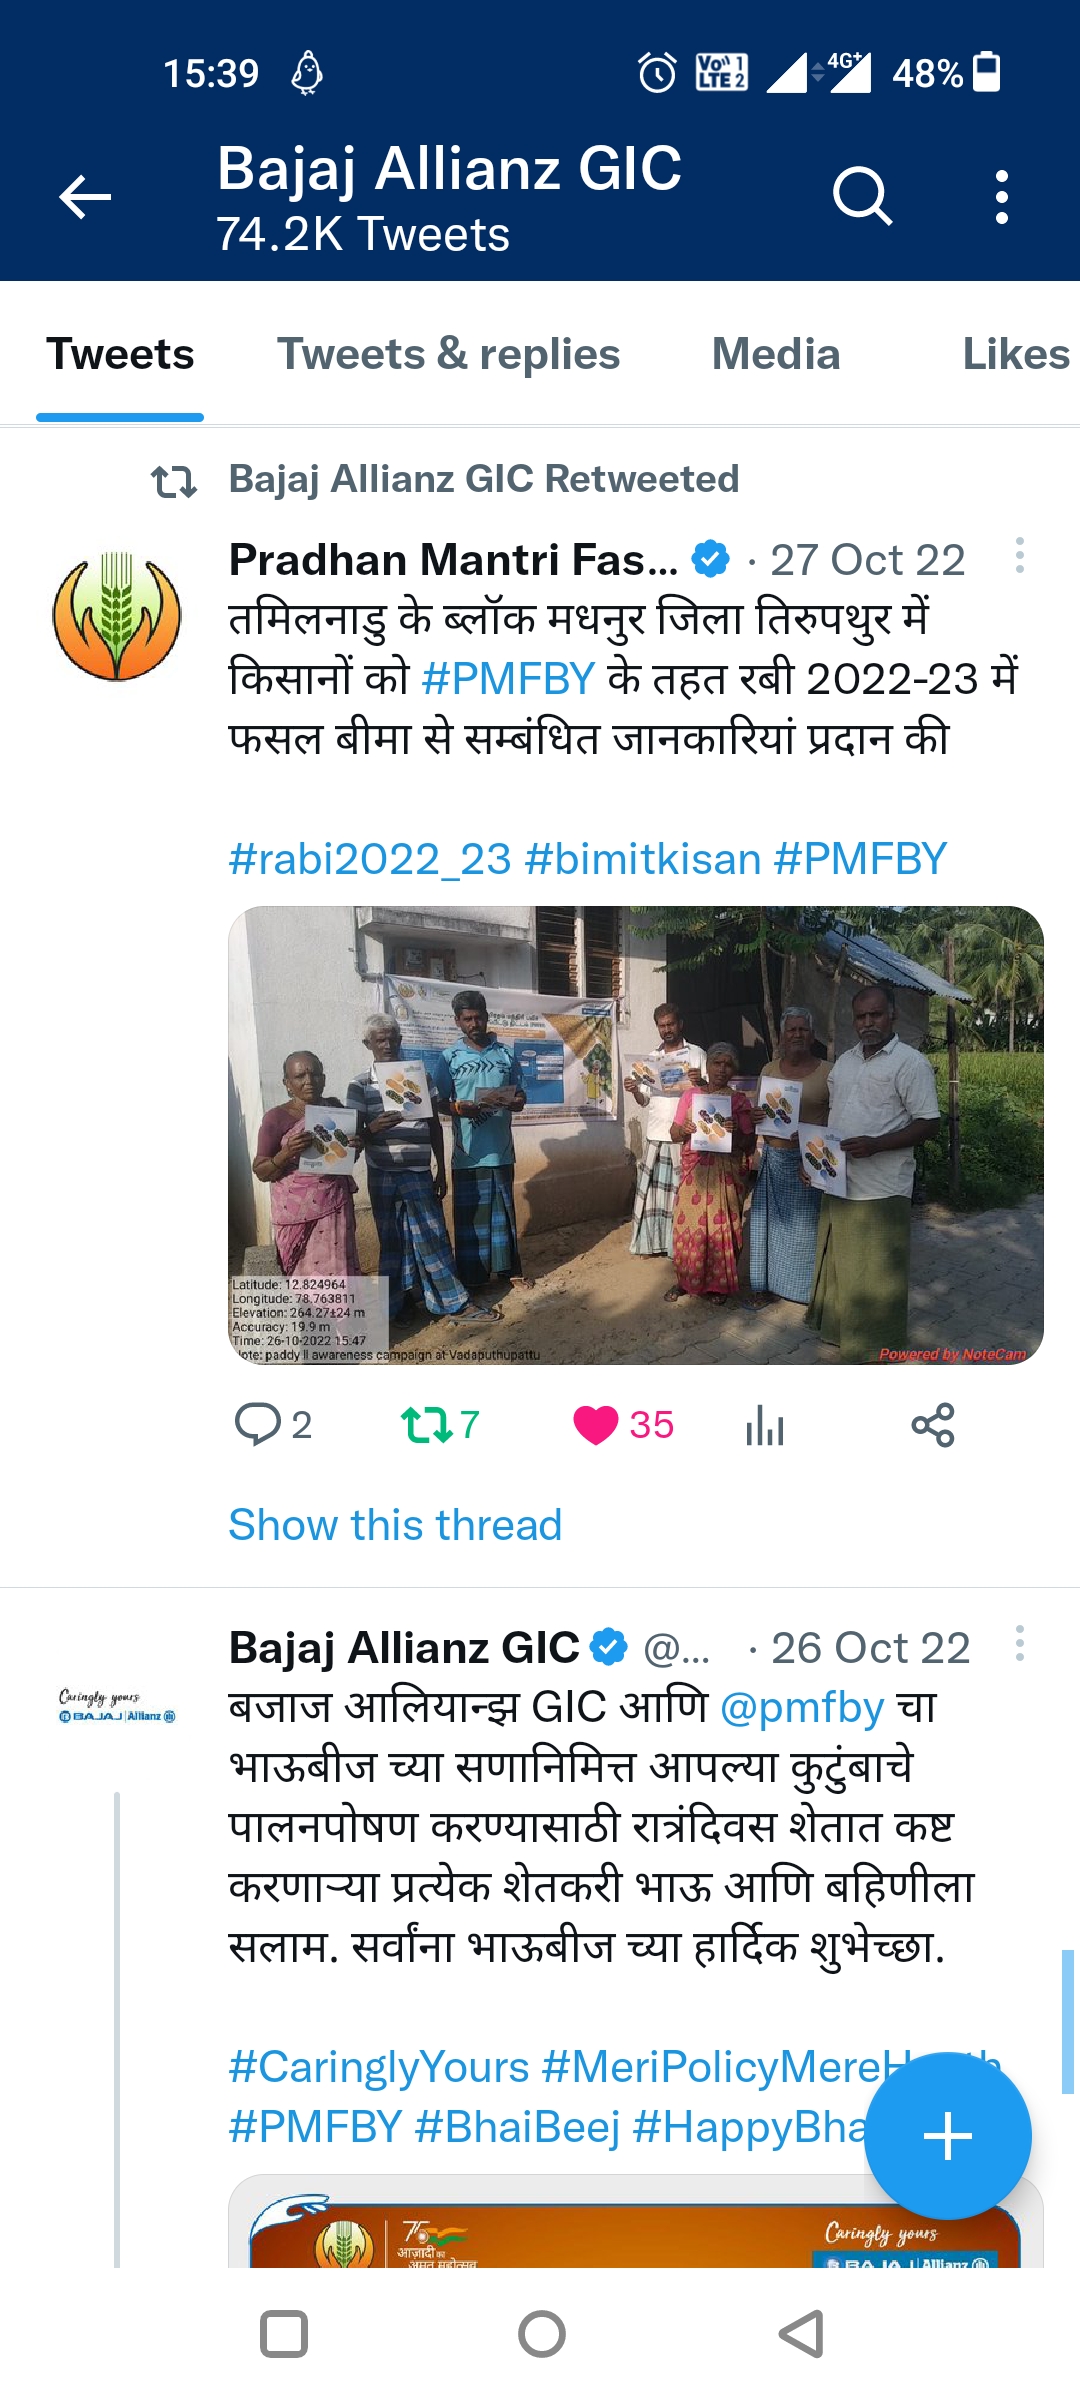The image size is (1080, 2400).
Task: Open the @pmfby mention
Action: point(802,1708)
